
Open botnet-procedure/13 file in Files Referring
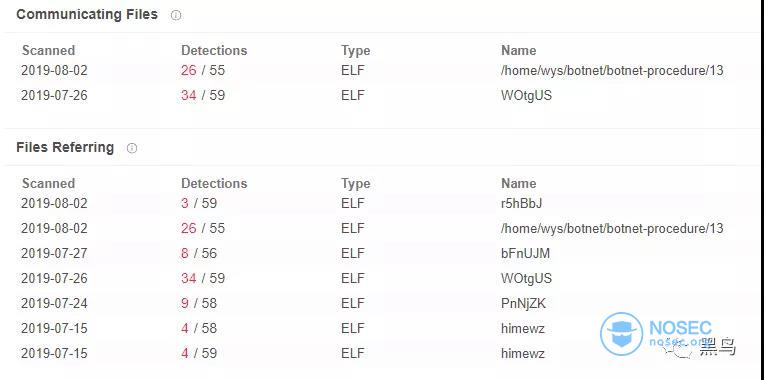(x=612, y=228)
